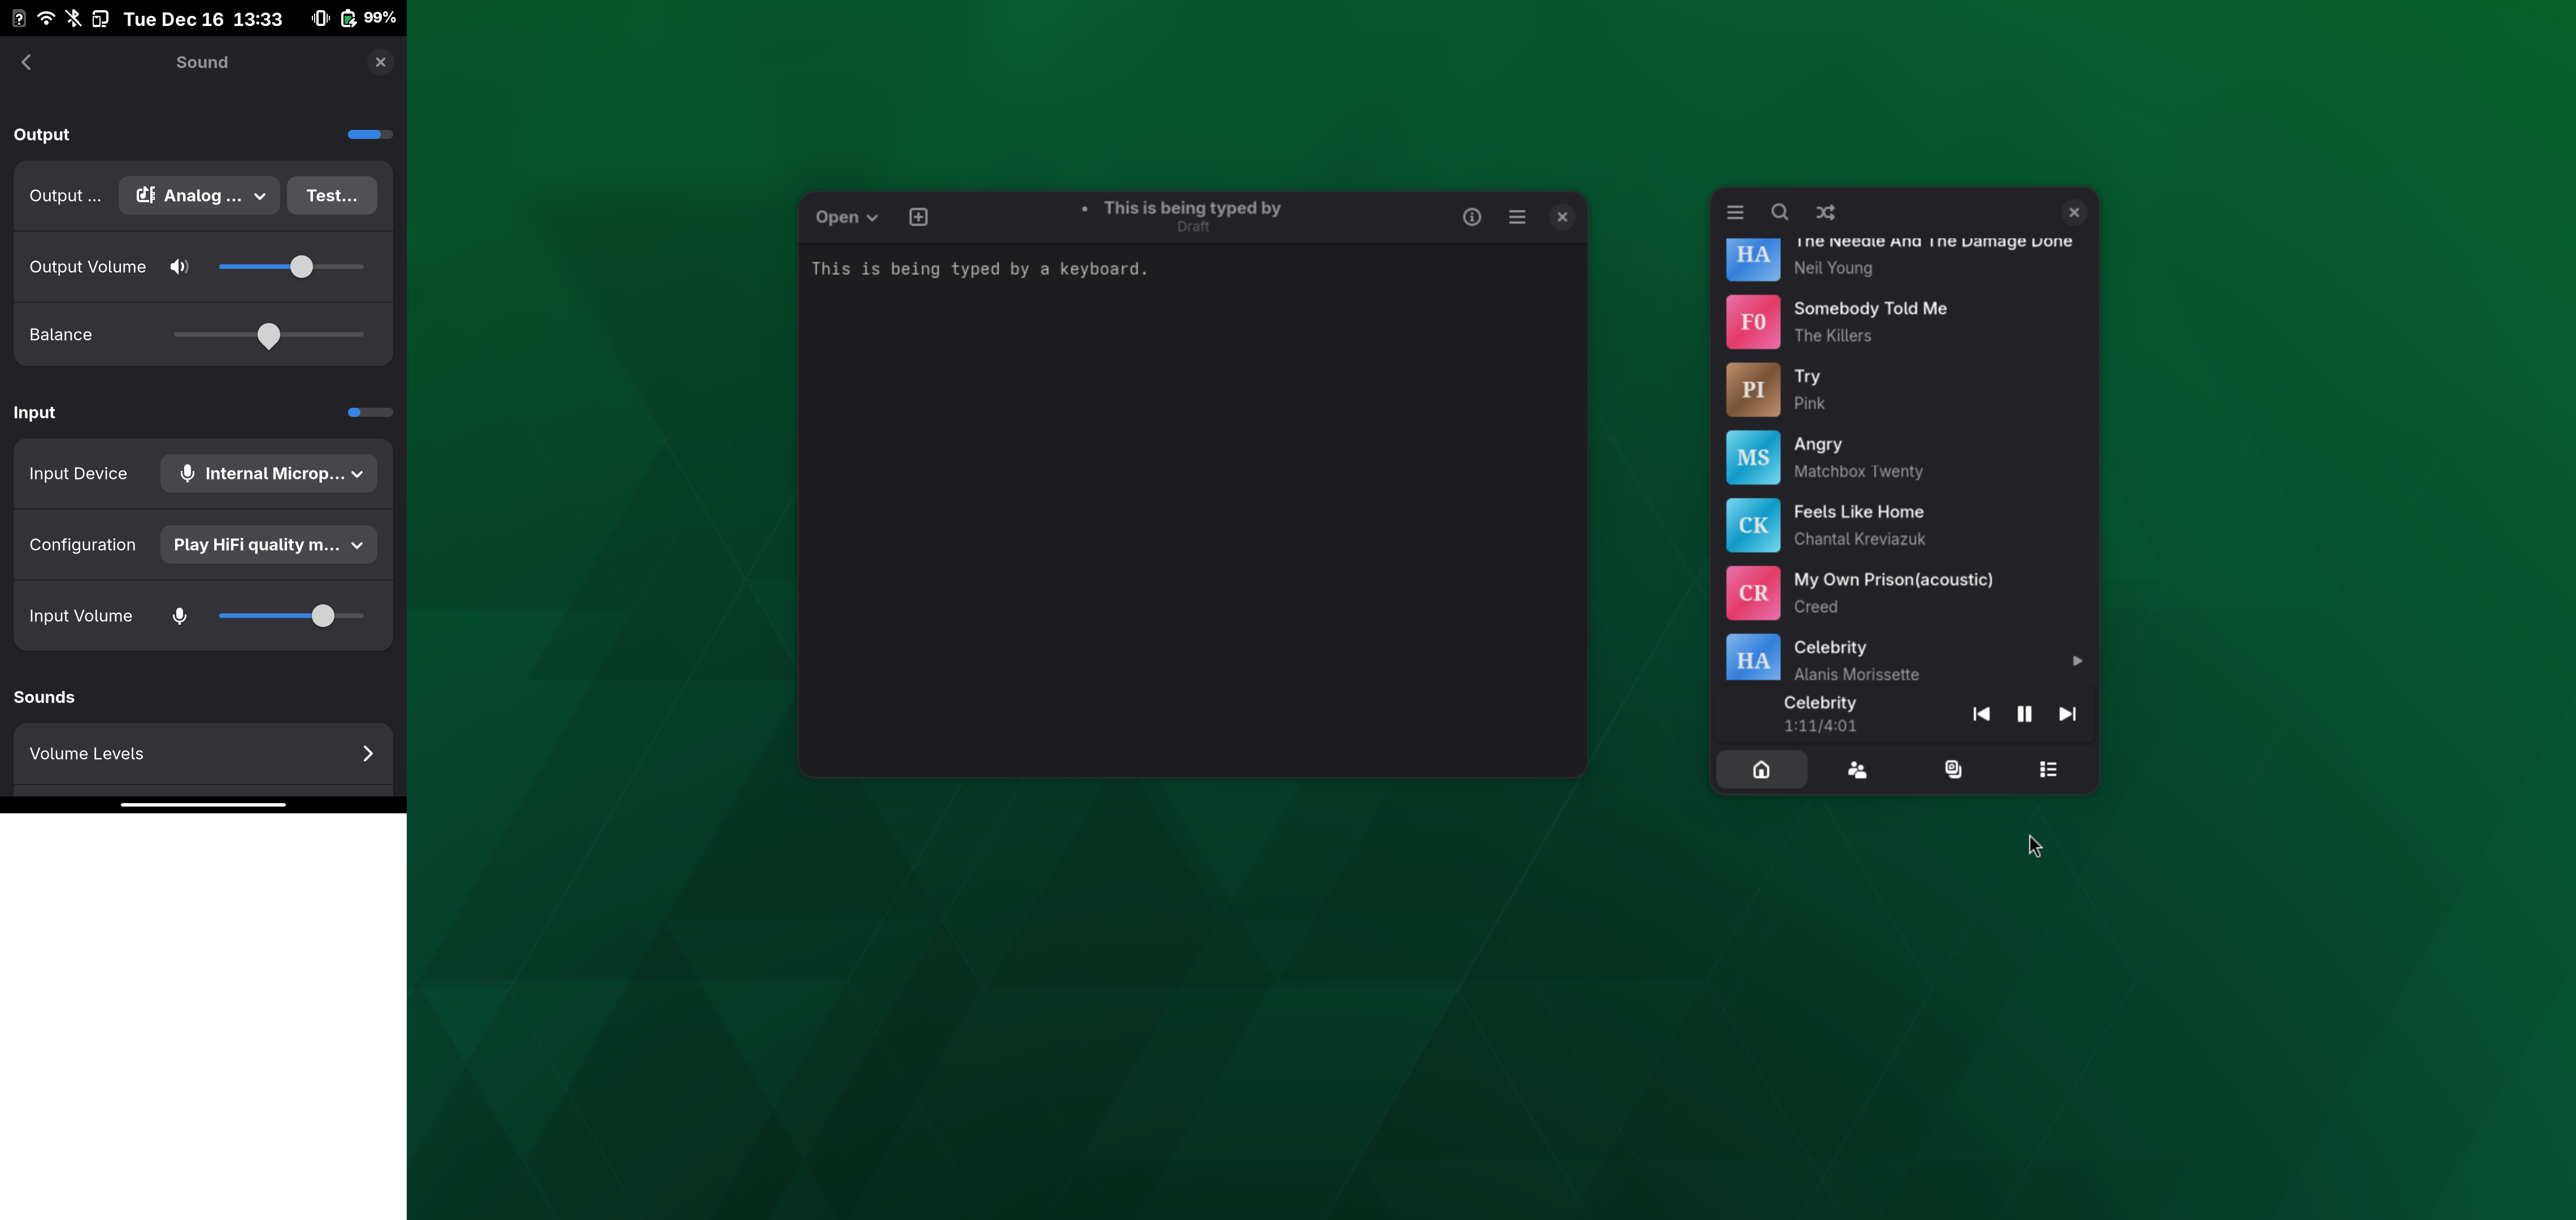Screen dimensions: 2576x1220
Task: Switch to the Artists tab in music player
Action: 1857,769
